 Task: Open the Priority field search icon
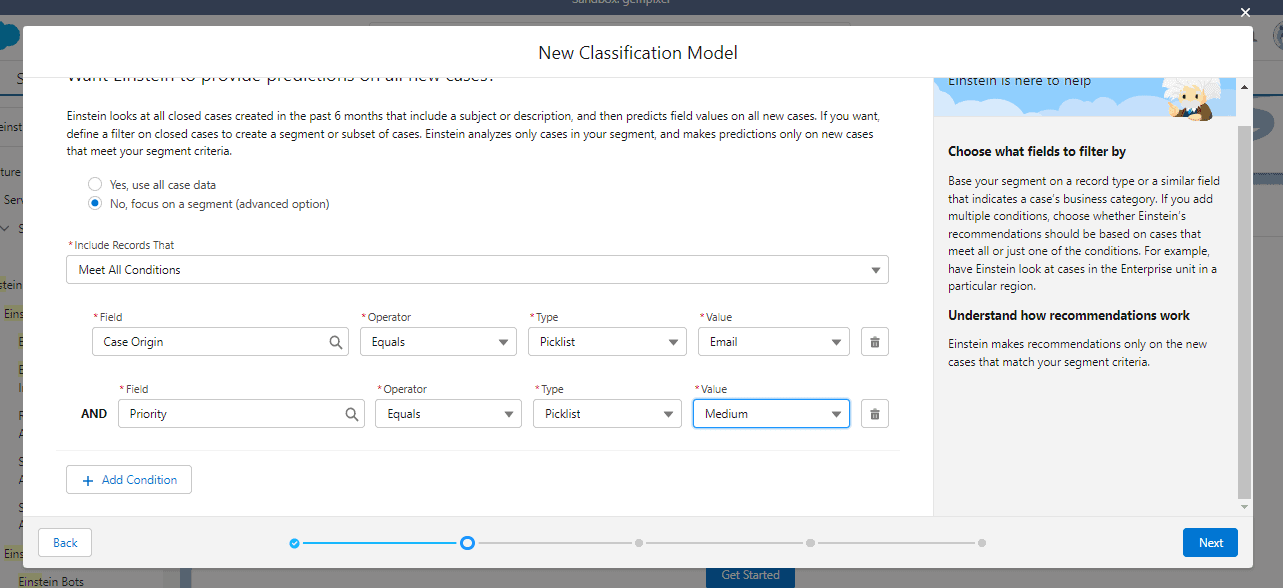351,413
